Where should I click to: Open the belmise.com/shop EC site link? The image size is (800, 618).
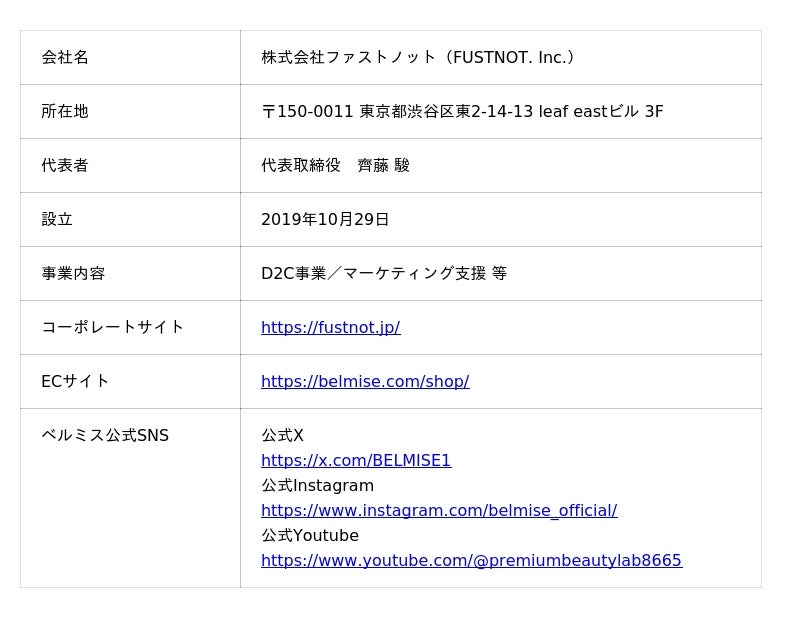click(x=365, y=381)
